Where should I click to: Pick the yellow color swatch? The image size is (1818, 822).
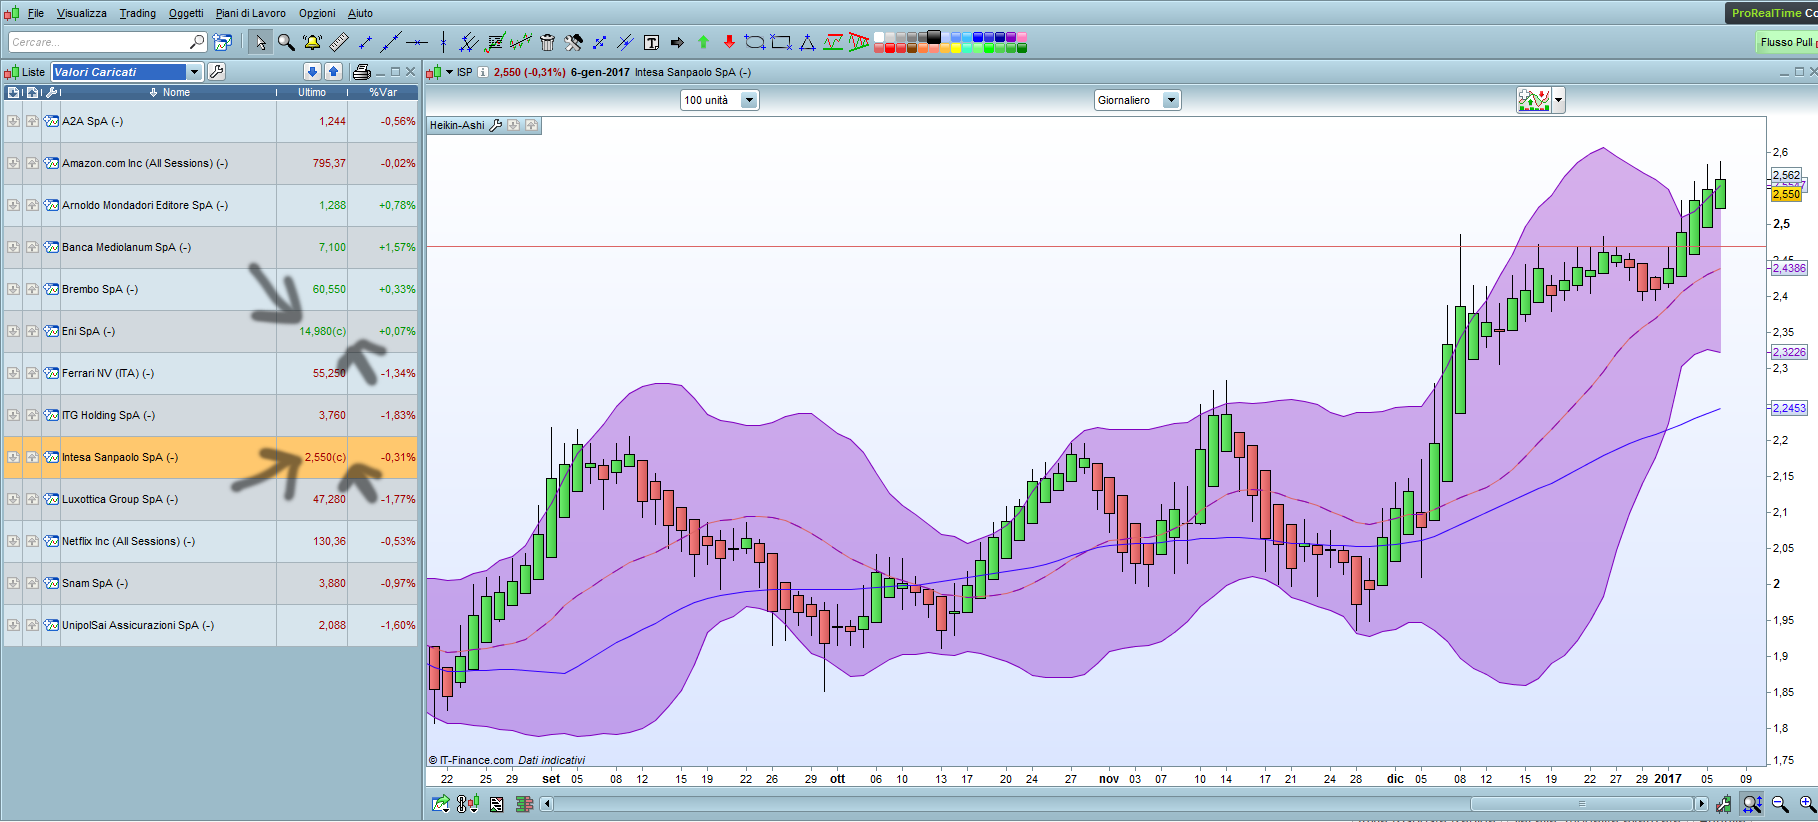[956, 48]
